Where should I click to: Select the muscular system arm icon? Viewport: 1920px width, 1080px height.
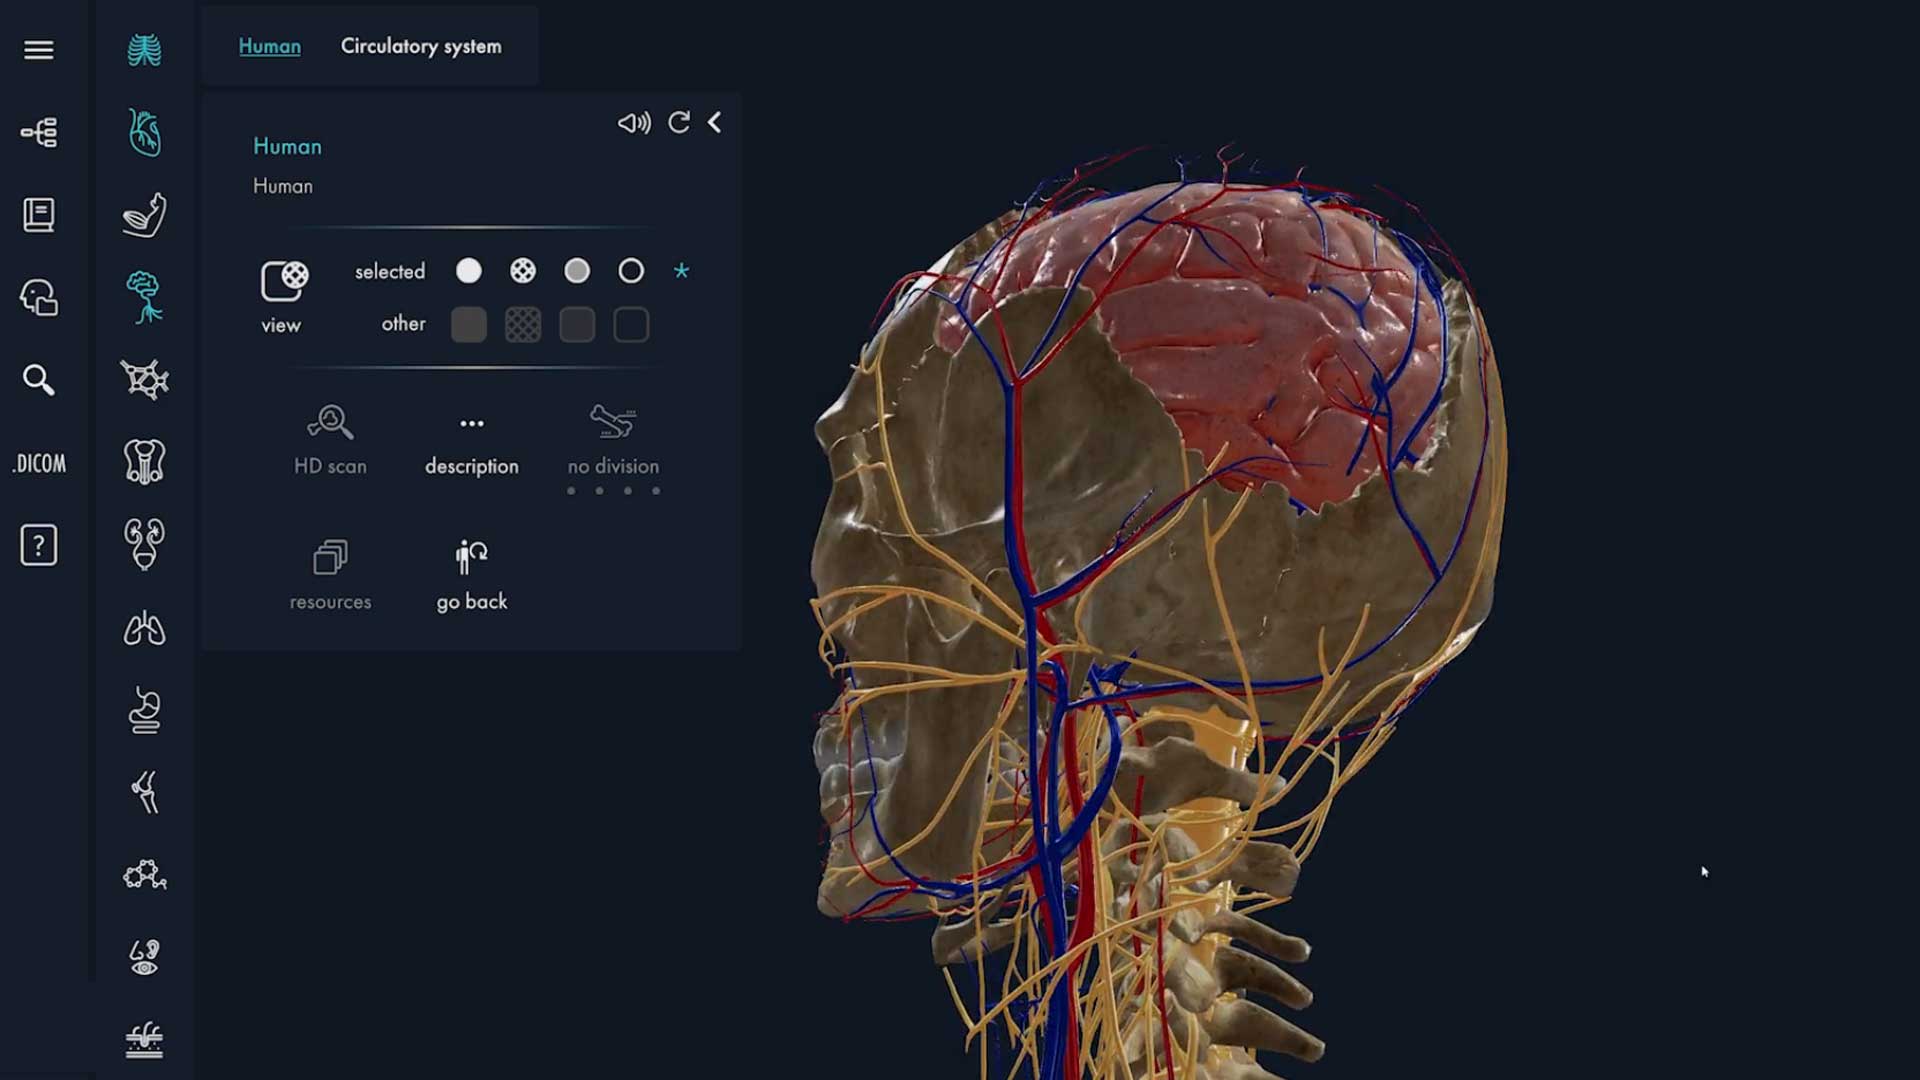point(145,215)
